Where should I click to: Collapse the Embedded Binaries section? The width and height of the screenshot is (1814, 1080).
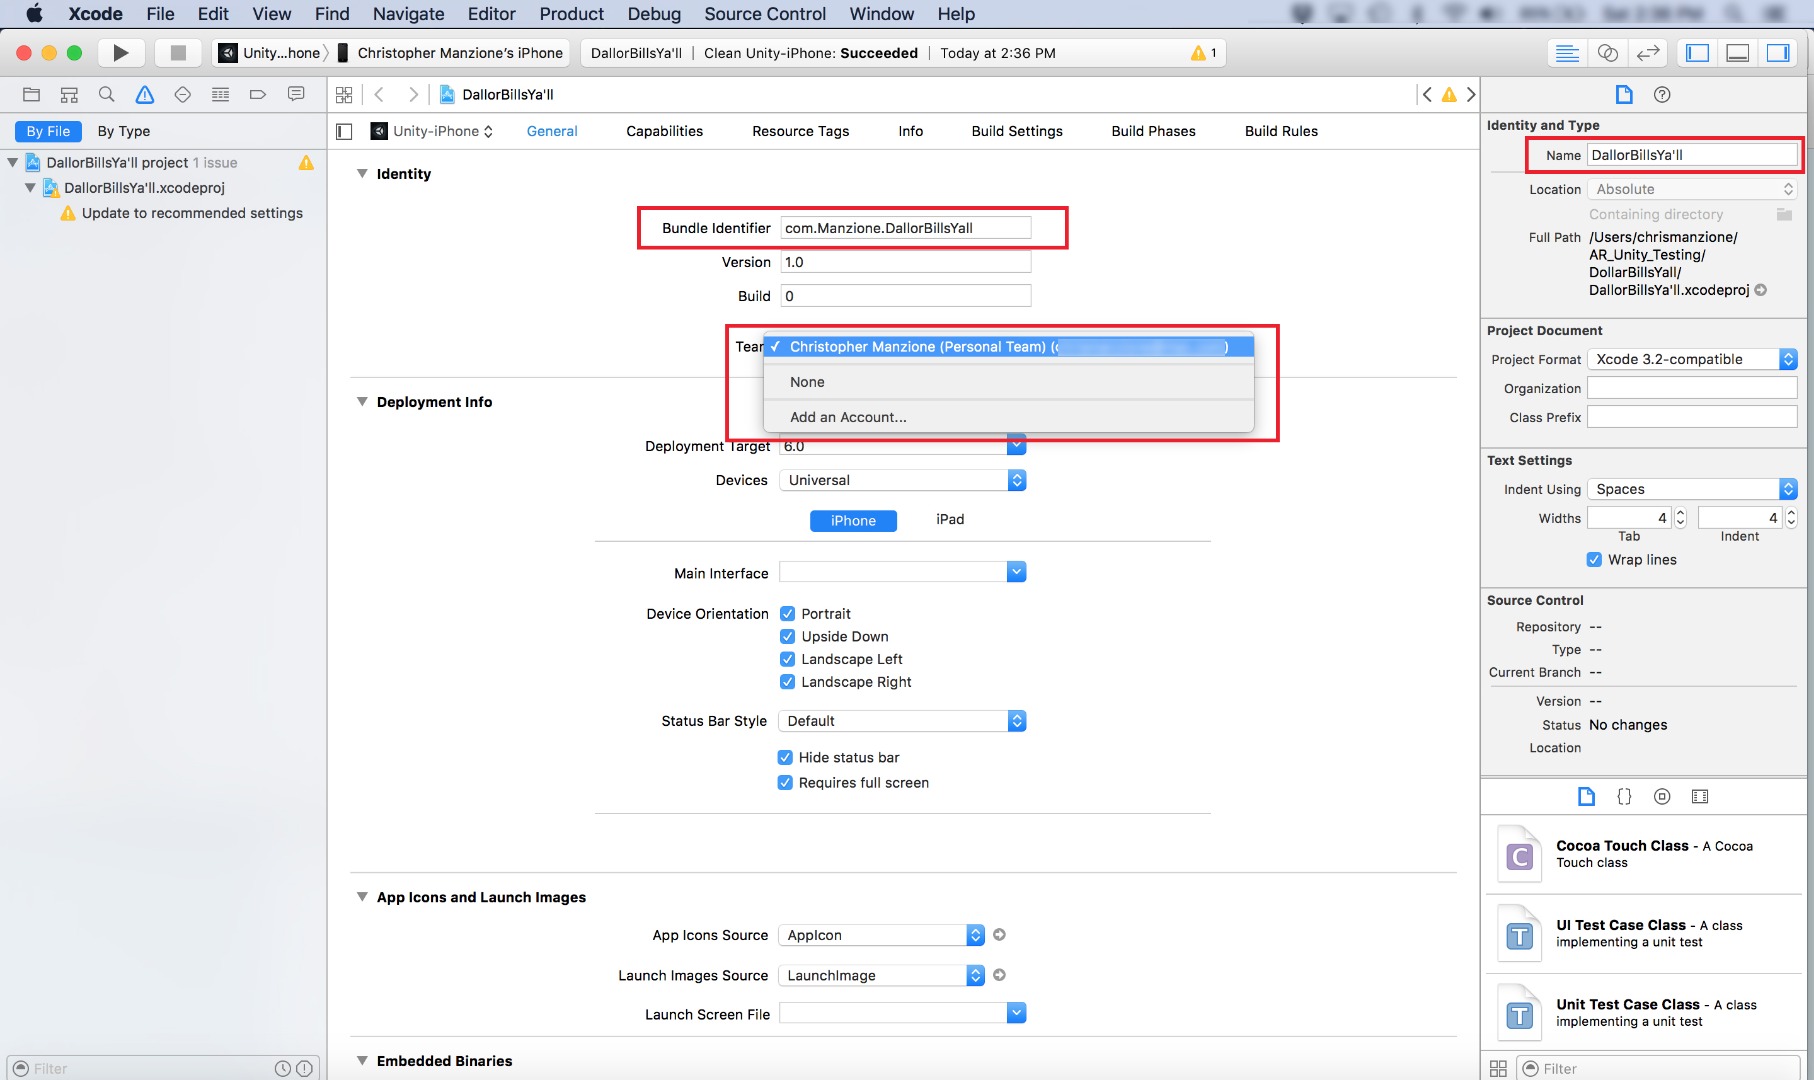[x=362, y=1061]
